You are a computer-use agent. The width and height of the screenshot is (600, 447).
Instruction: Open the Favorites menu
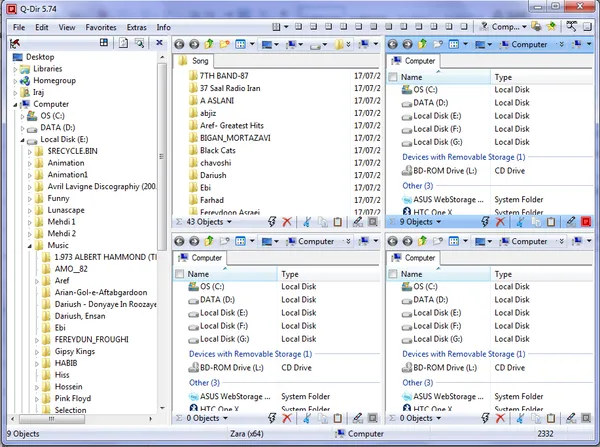pyautogui.click(x=101, y=27)
